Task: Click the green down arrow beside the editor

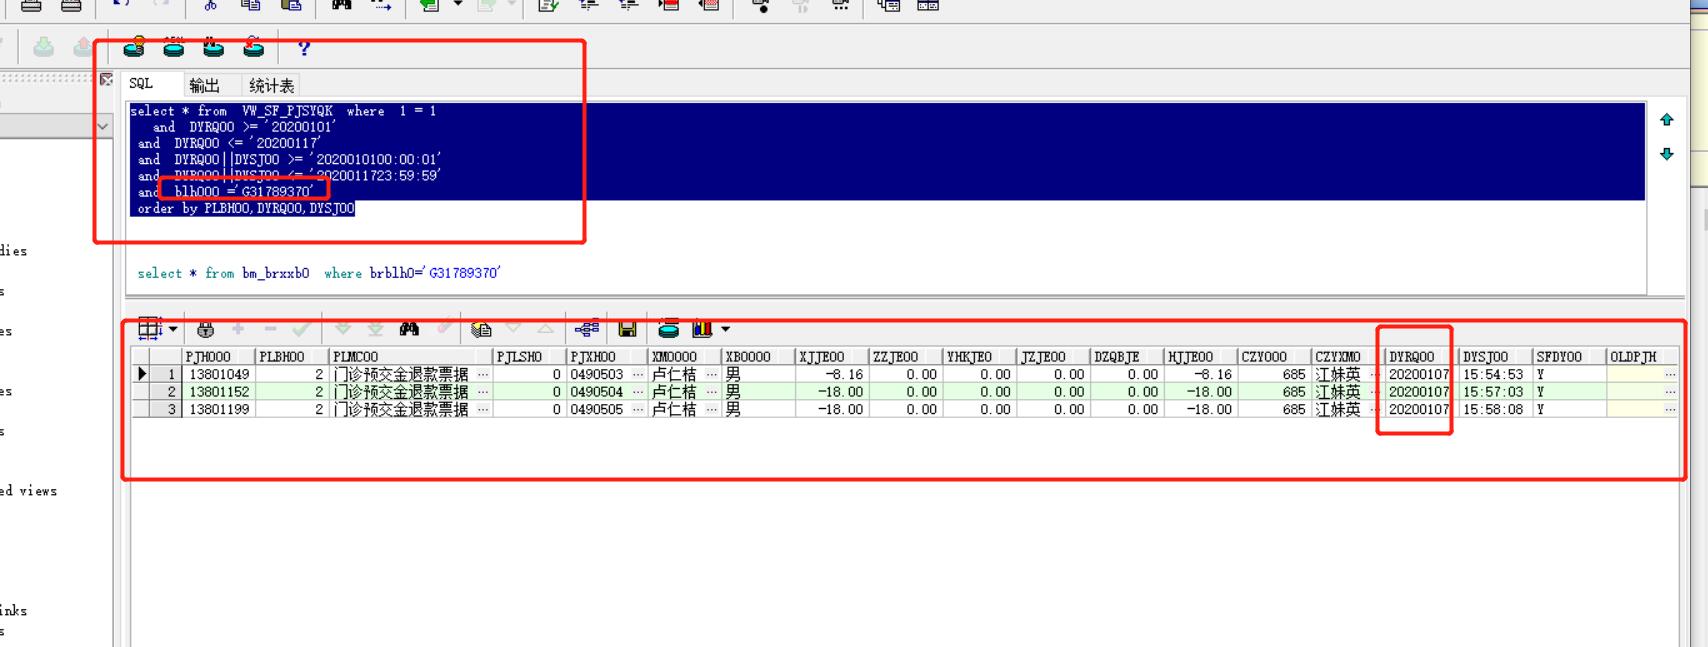Action: point(1667,154)
